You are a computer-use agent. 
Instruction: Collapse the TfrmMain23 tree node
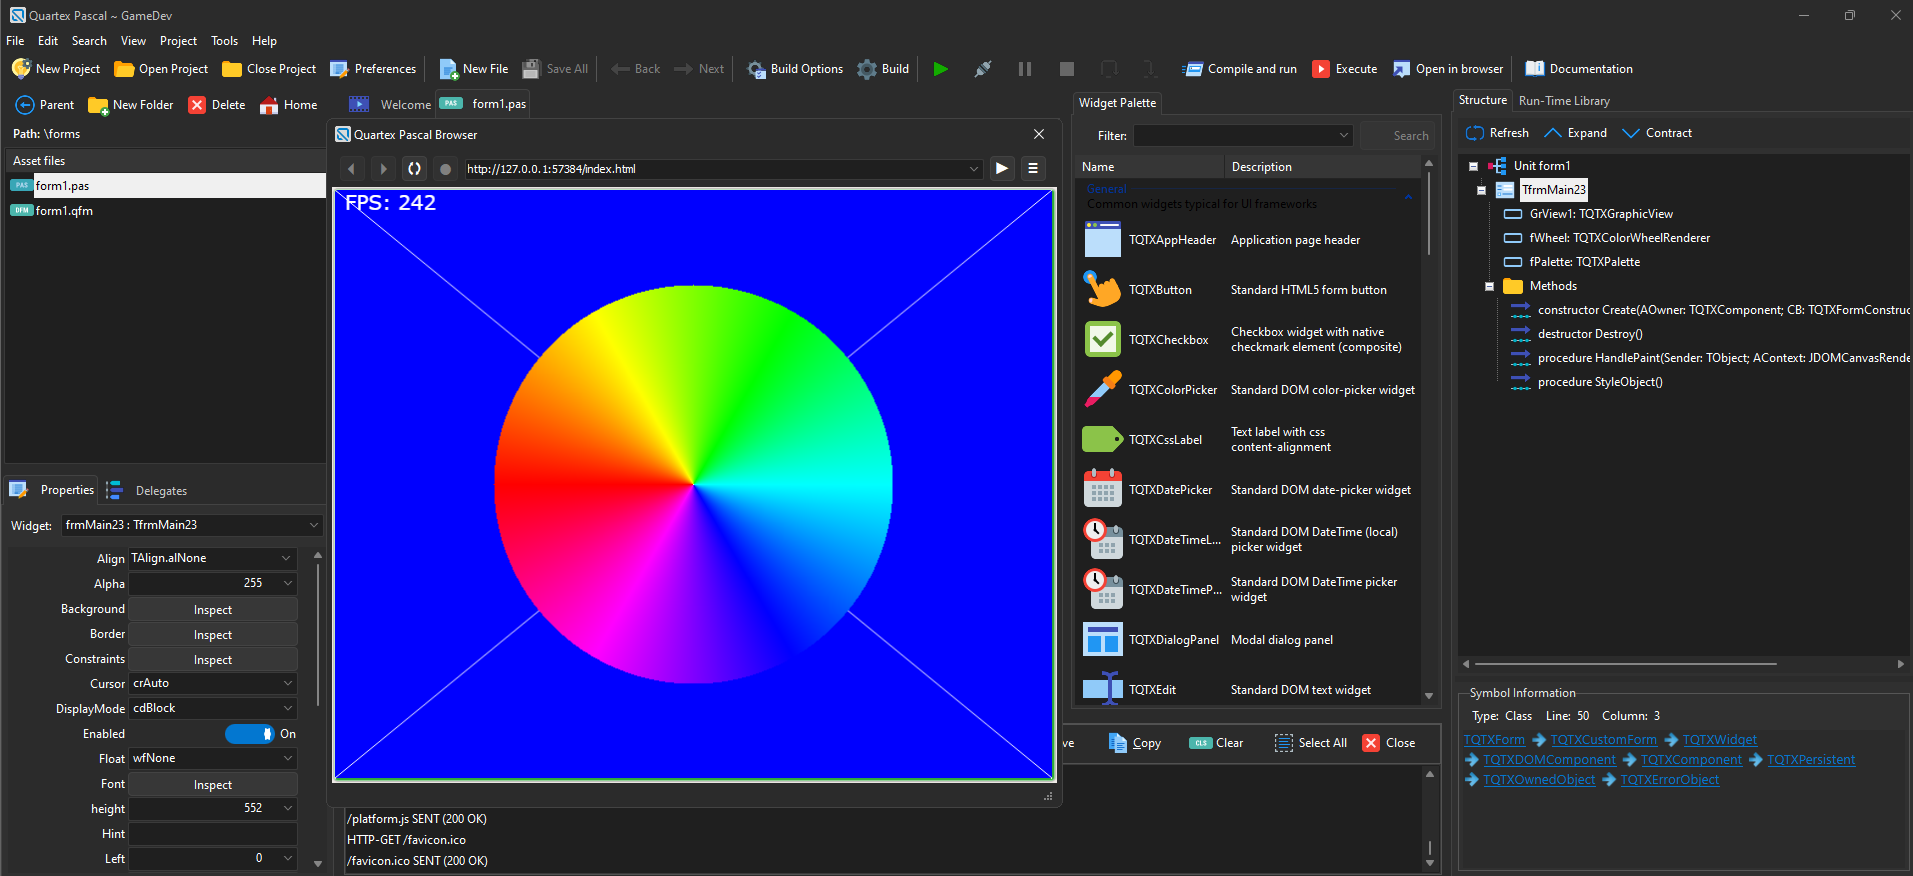click(1481, 190)
